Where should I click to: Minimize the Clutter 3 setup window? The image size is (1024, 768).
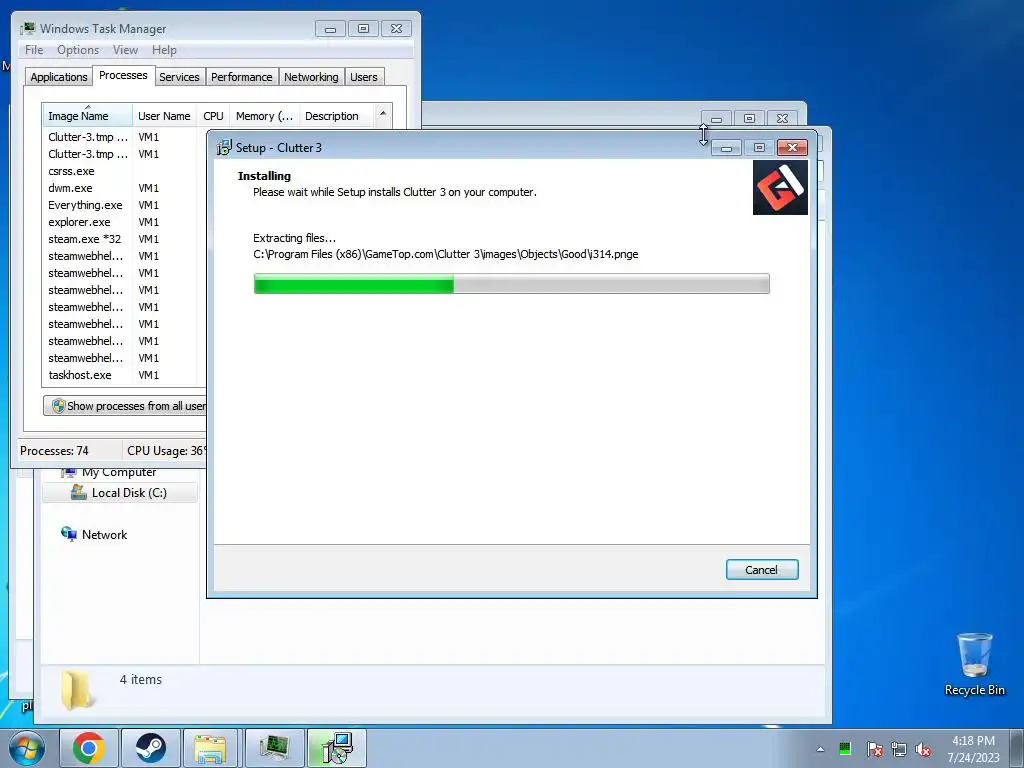pos(726,148)
